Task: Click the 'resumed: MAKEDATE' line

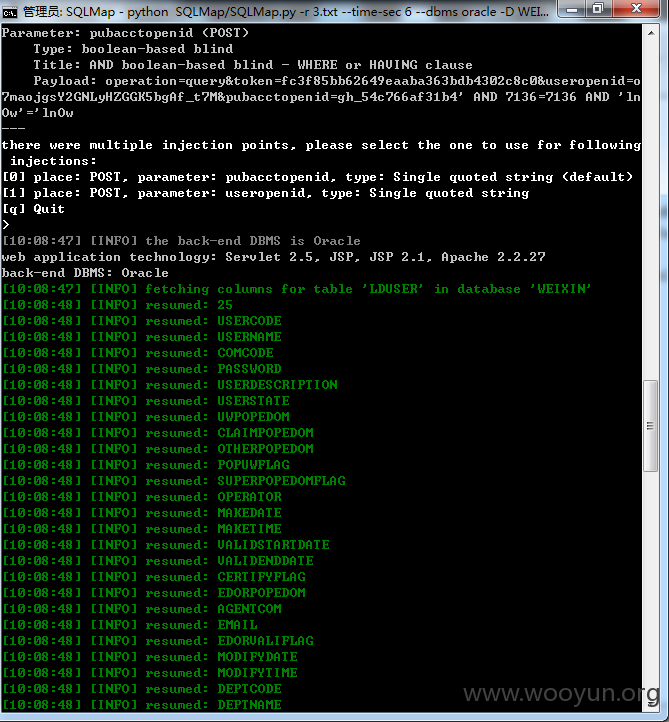Action: click(142, 513)
